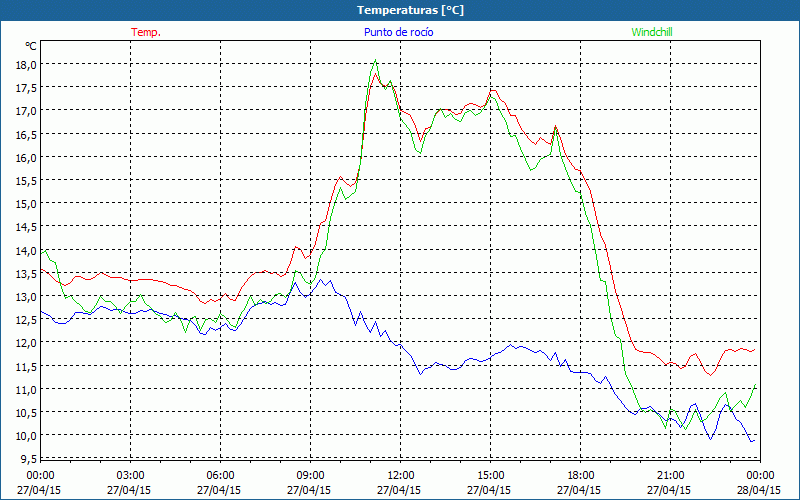Click the 27/04/15 date under 21:00
Viewport: 800px width, 500px height.
[x=669, y=490]
